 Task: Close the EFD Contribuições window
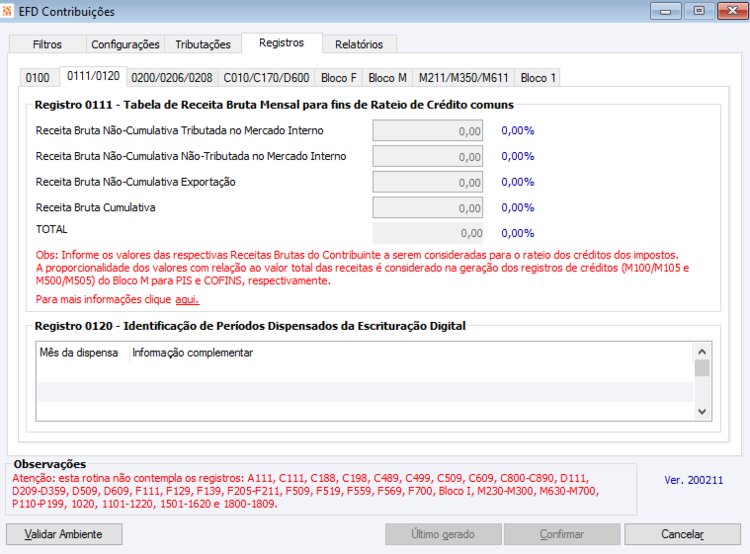coord(733,11)
